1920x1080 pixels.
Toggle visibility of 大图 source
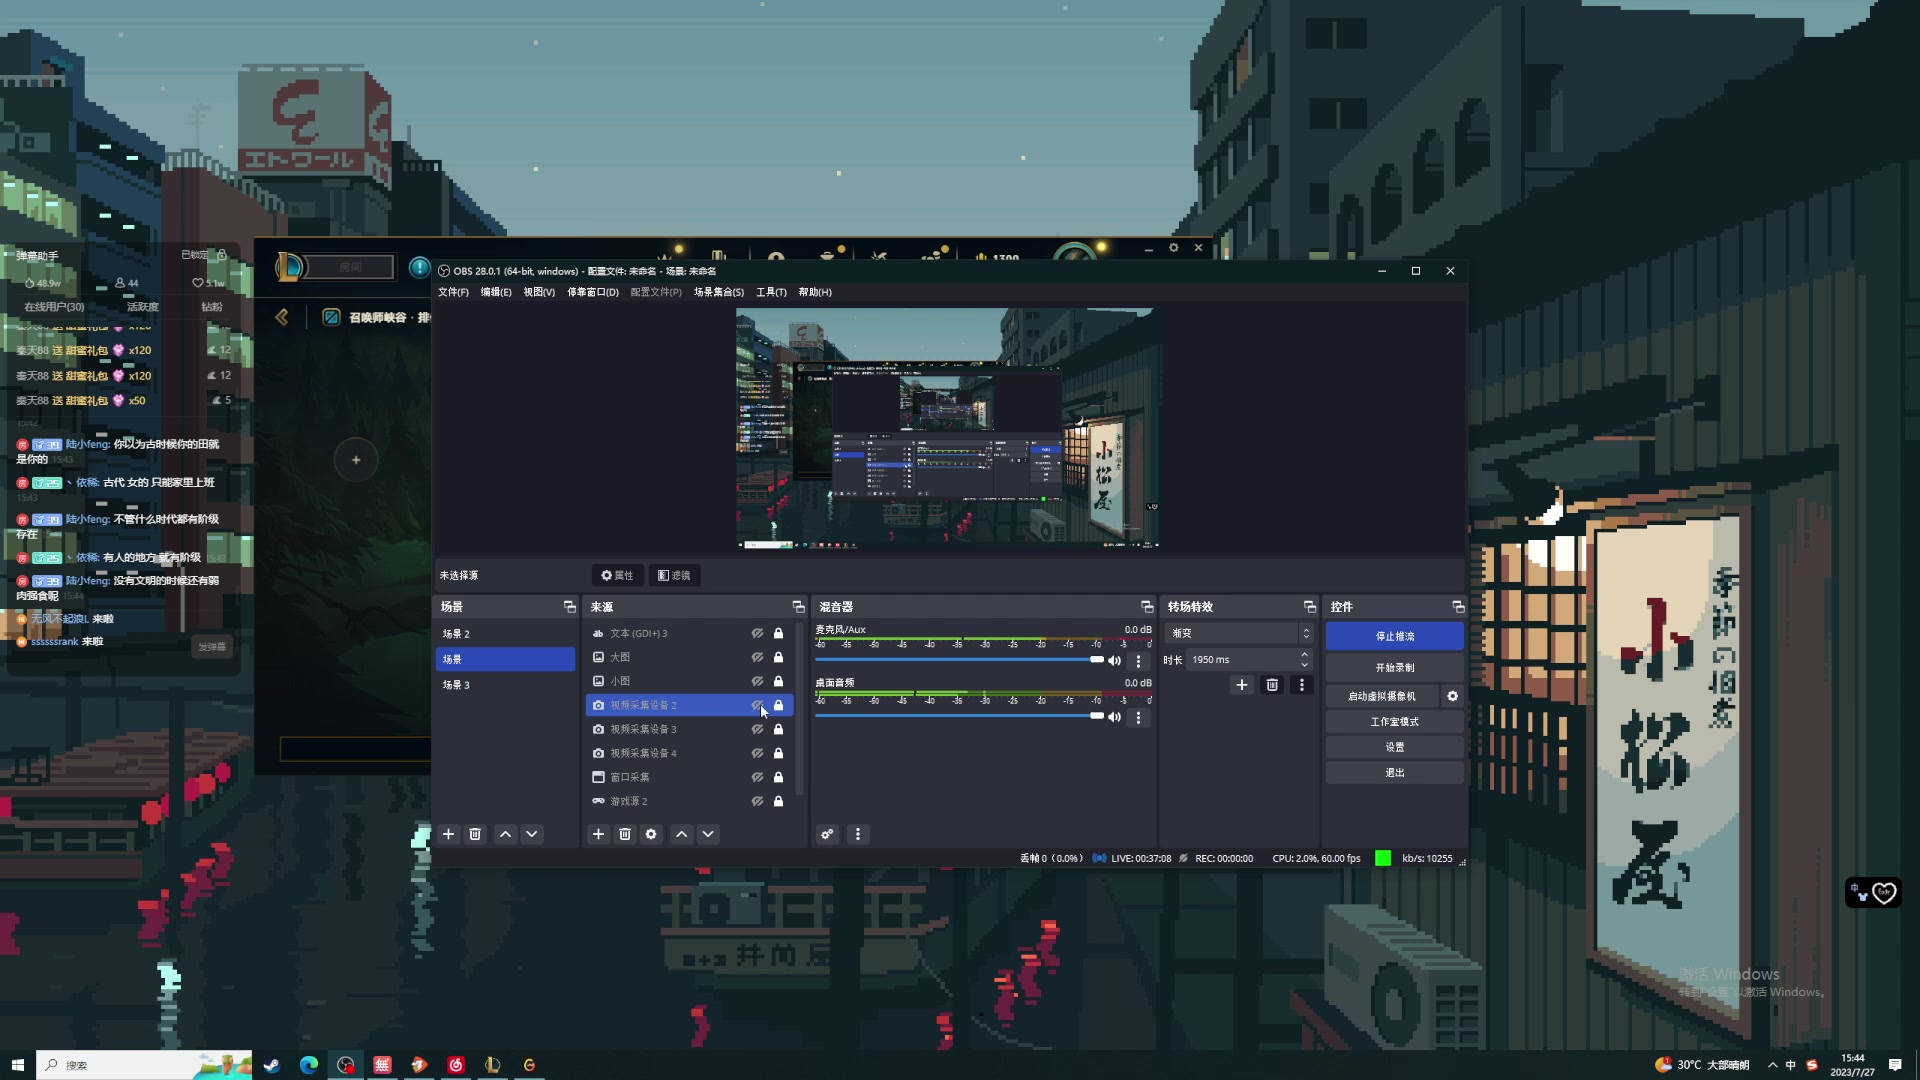pyautogui.click(x=757, y=657)
